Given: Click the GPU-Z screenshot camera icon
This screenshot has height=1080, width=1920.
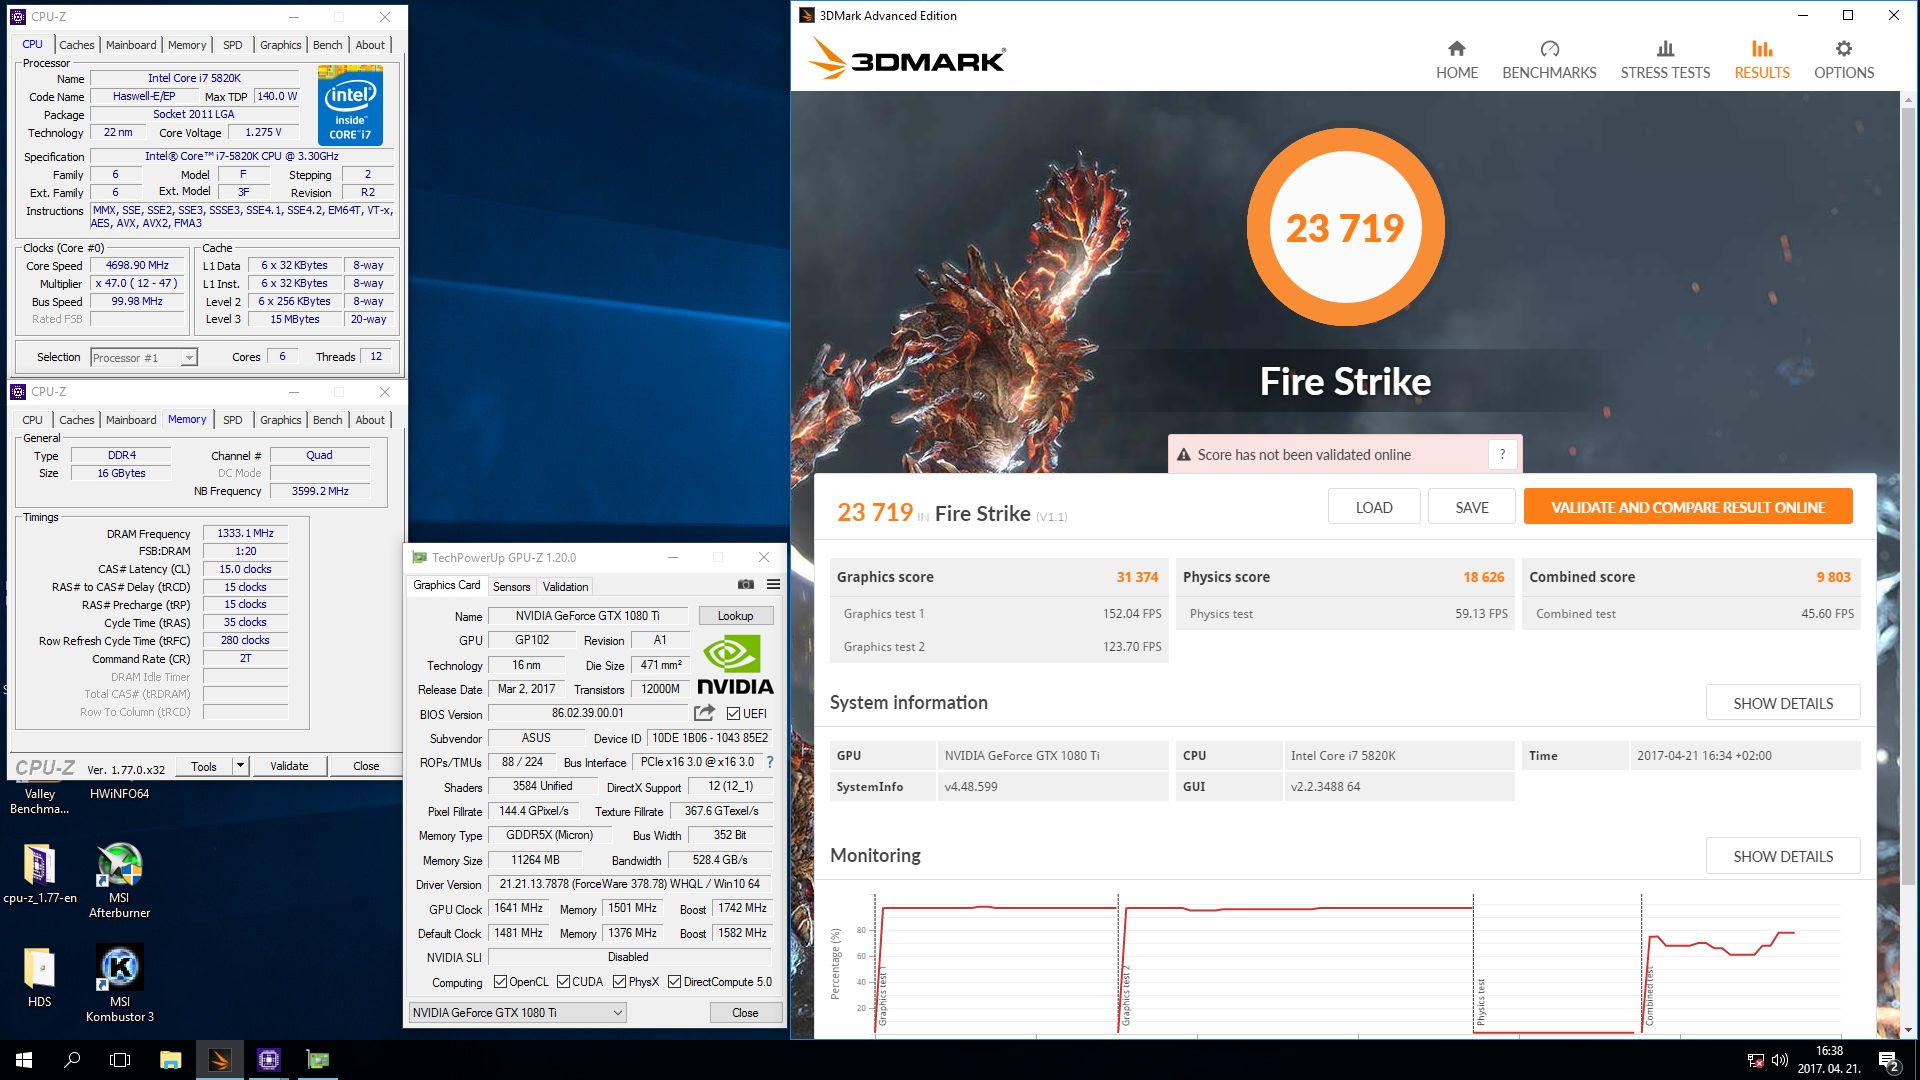Looking at the screenshot, I should [x=746, y=585].
